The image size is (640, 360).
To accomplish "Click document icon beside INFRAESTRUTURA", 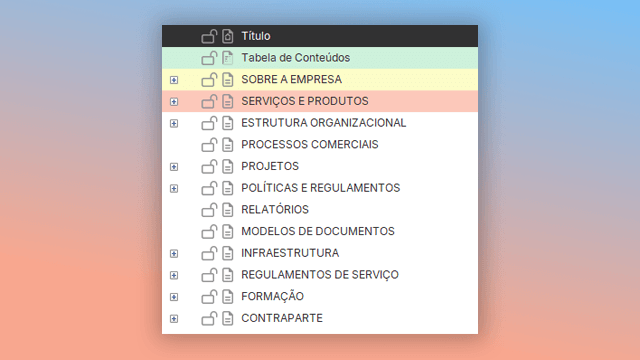I will tap(228, 253).
